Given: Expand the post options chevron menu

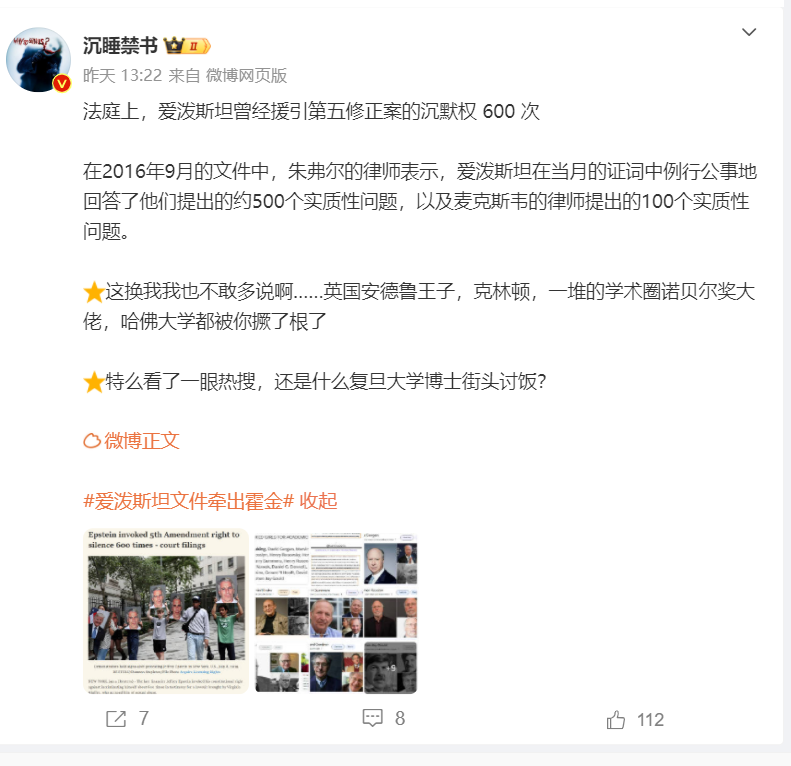Looking at the screenshot, I should (x=749, y=32).
